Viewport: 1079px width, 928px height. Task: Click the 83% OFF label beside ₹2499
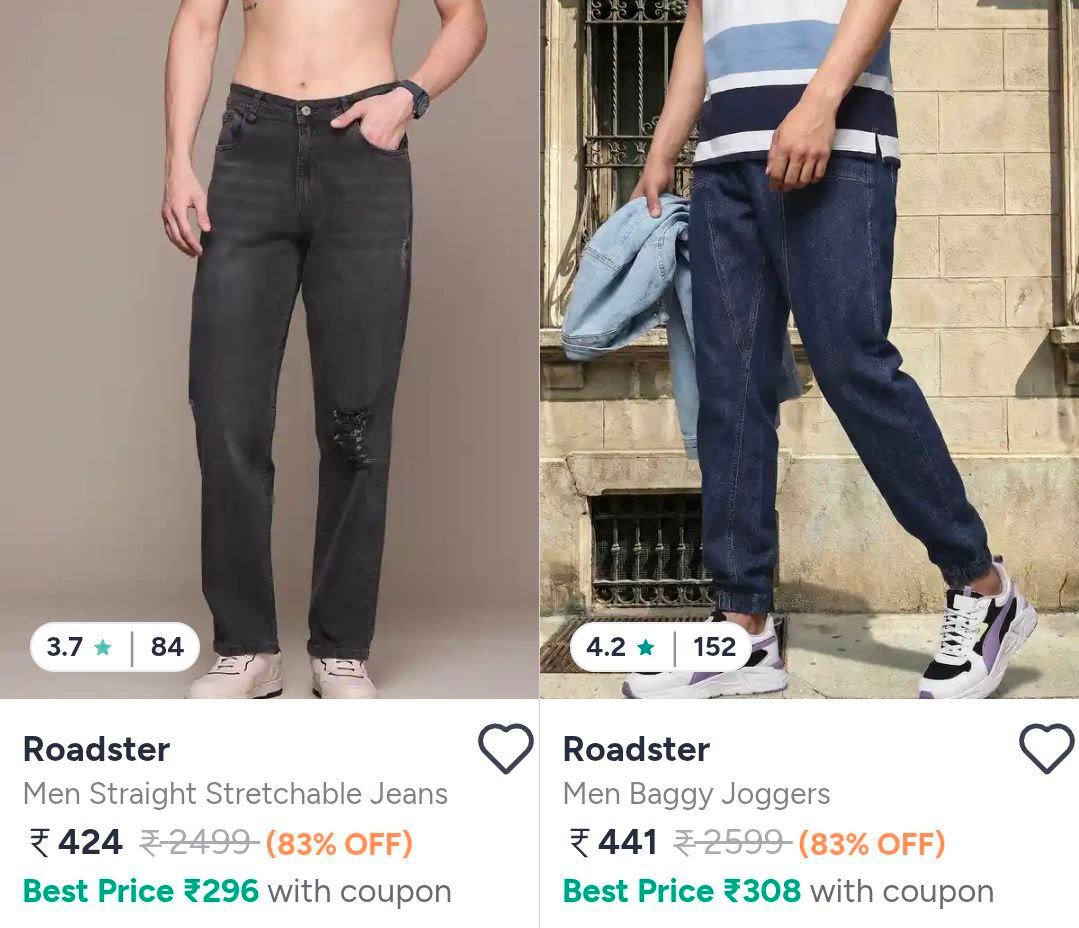click(x=339, y=843)
